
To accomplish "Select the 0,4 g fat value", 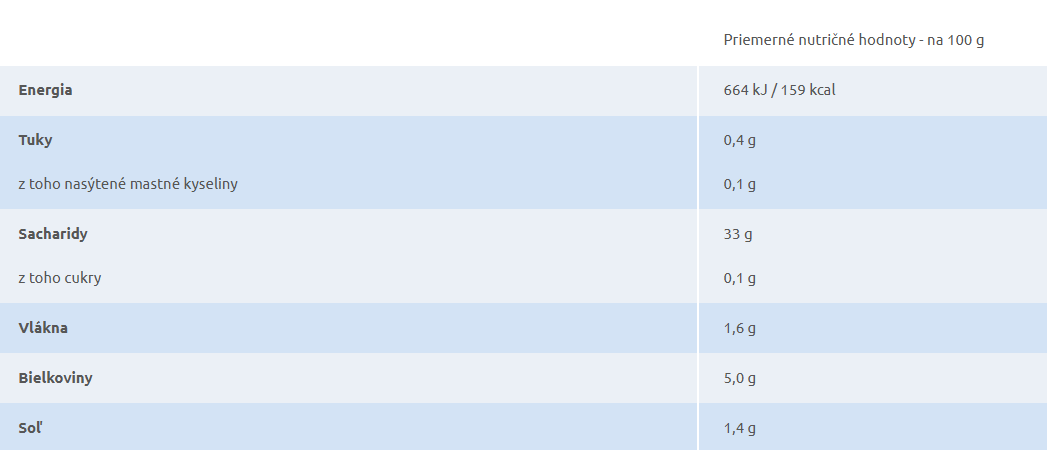I will tap(740, 141).
